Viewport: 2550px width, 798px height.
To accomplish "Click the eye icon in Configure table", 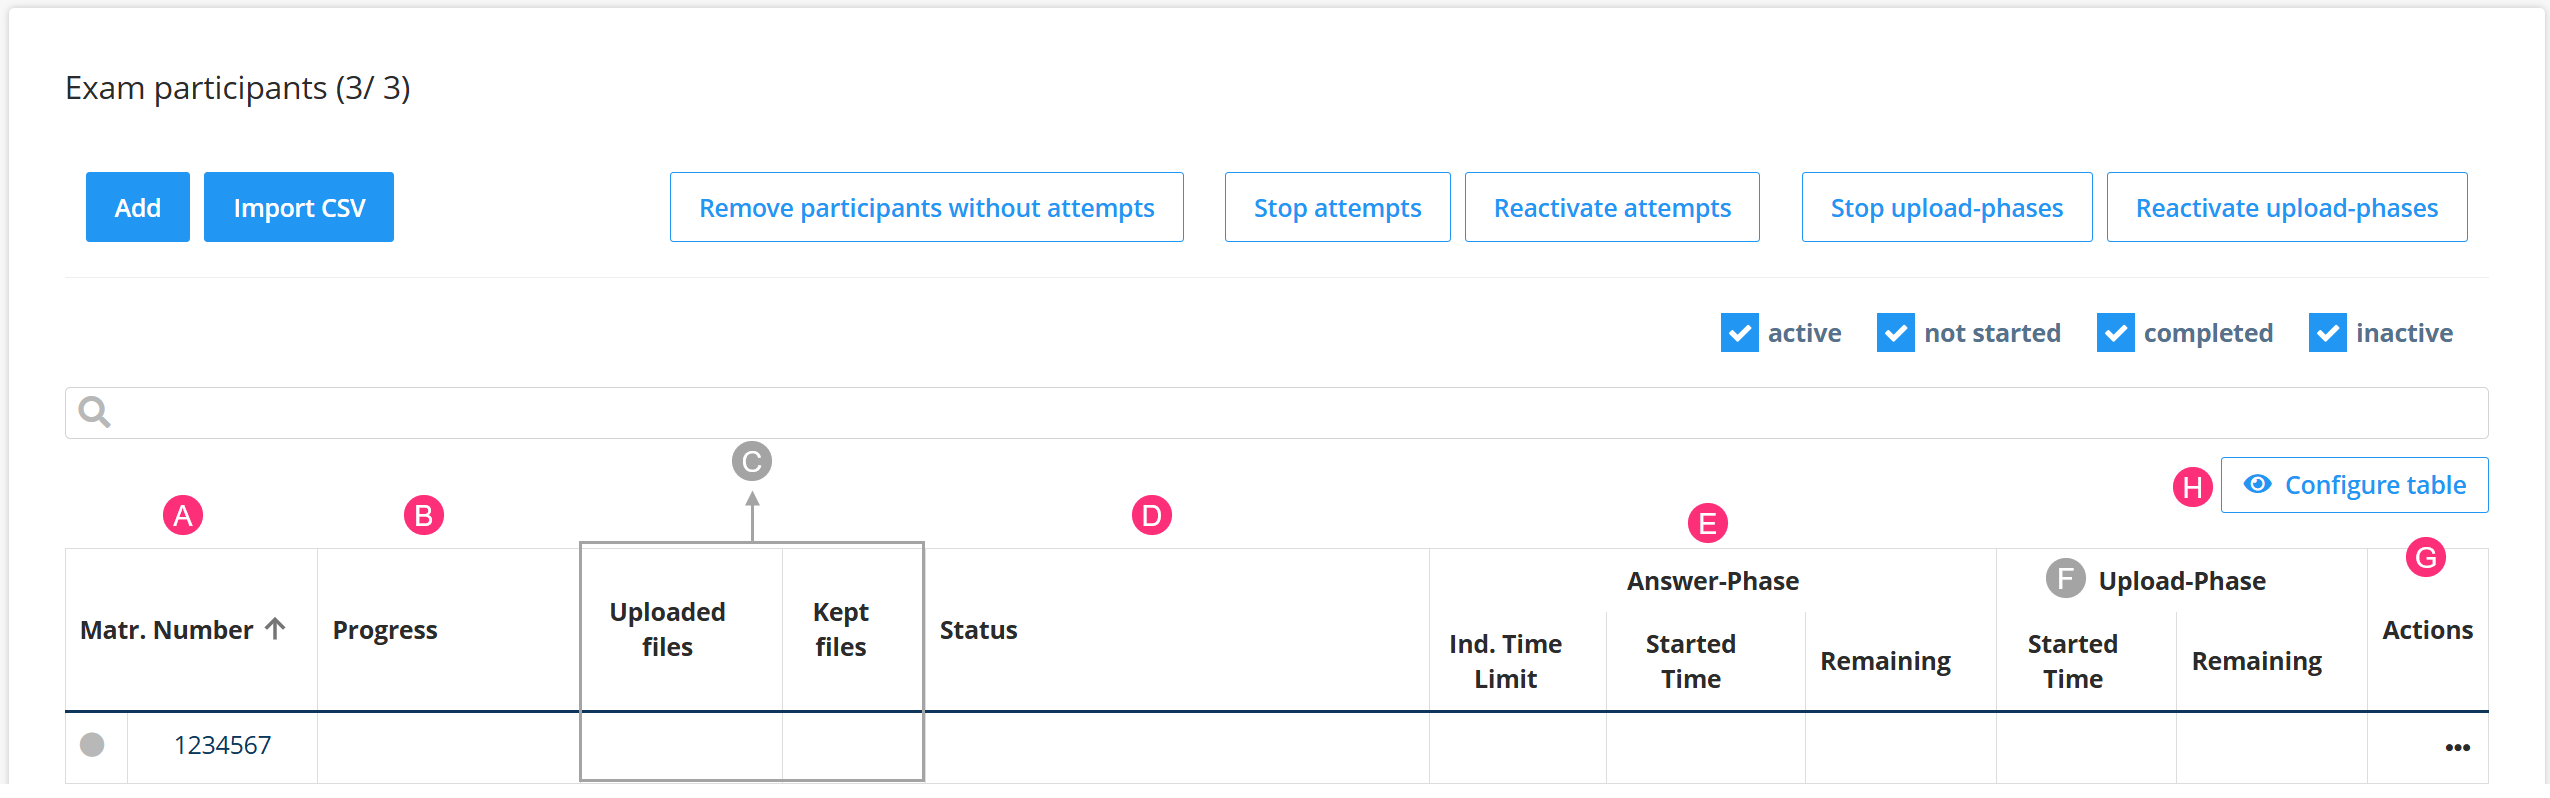I will (2257, 485).
